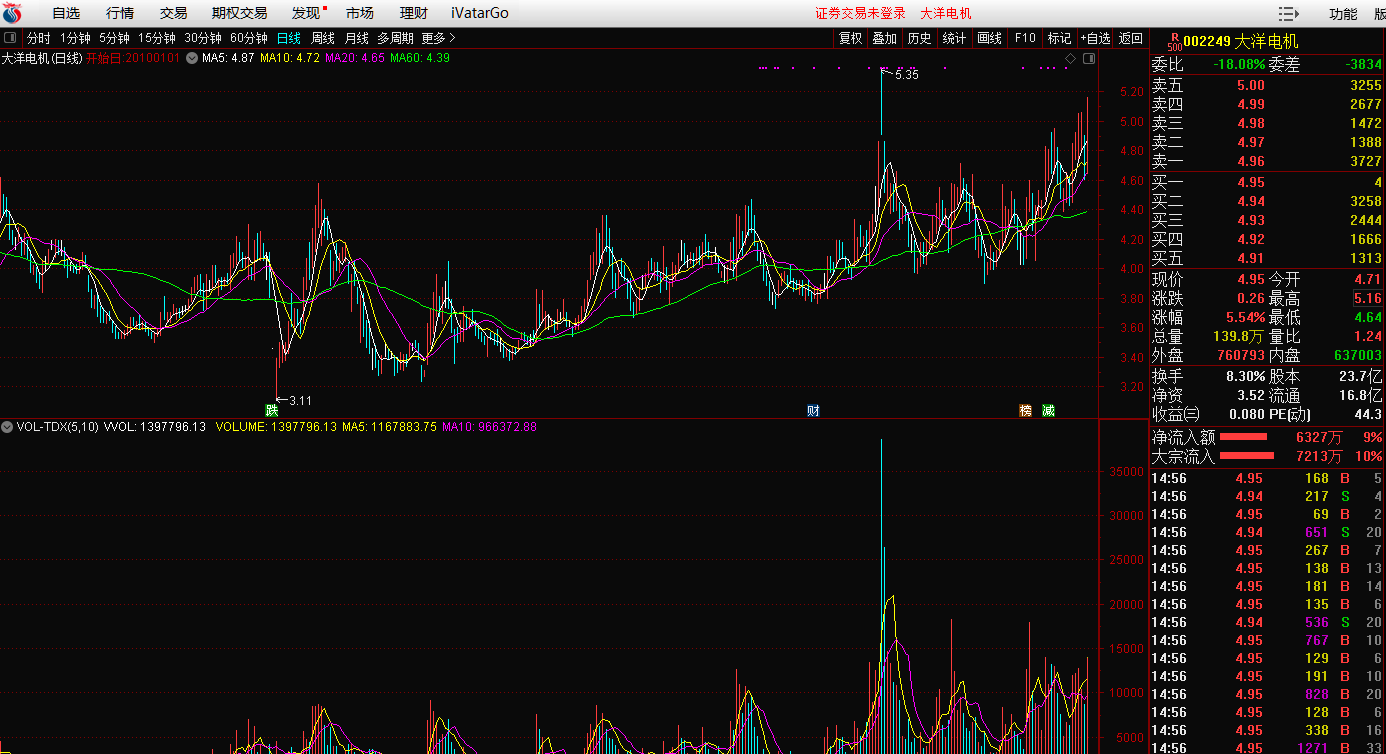The height and width of the screenshot is (754, 1386).
Task: Click the 统计 statistics button
Action: click(954, 38)
